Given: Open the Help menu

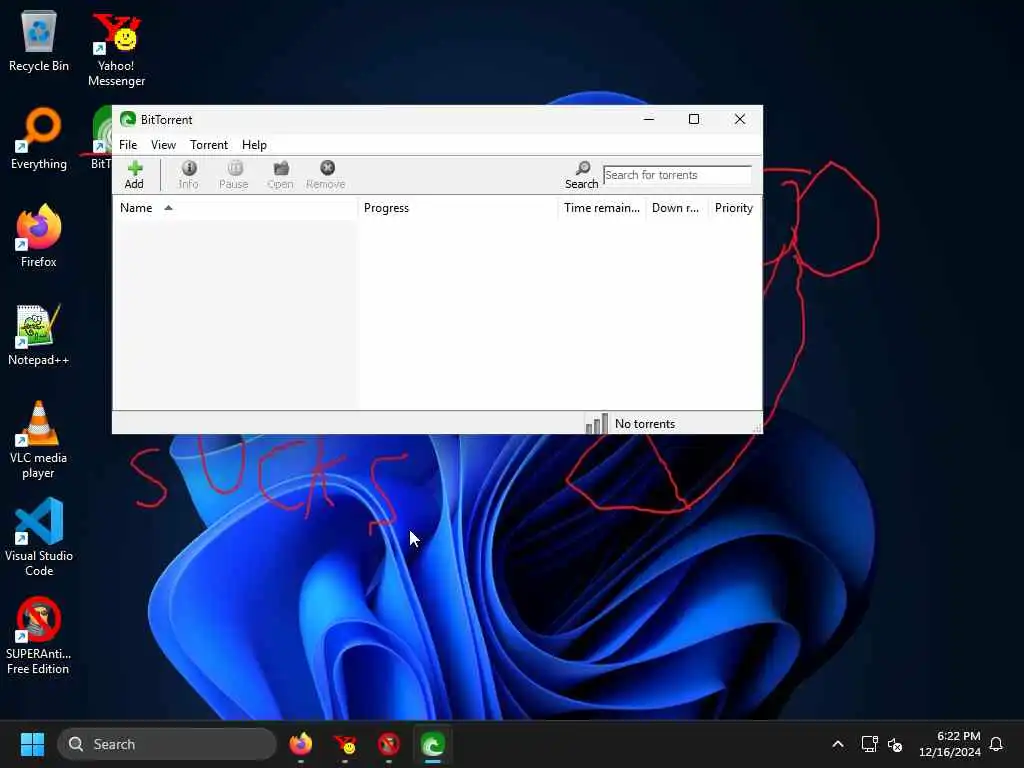Looking at the screenshot, I should click(254, 144).
